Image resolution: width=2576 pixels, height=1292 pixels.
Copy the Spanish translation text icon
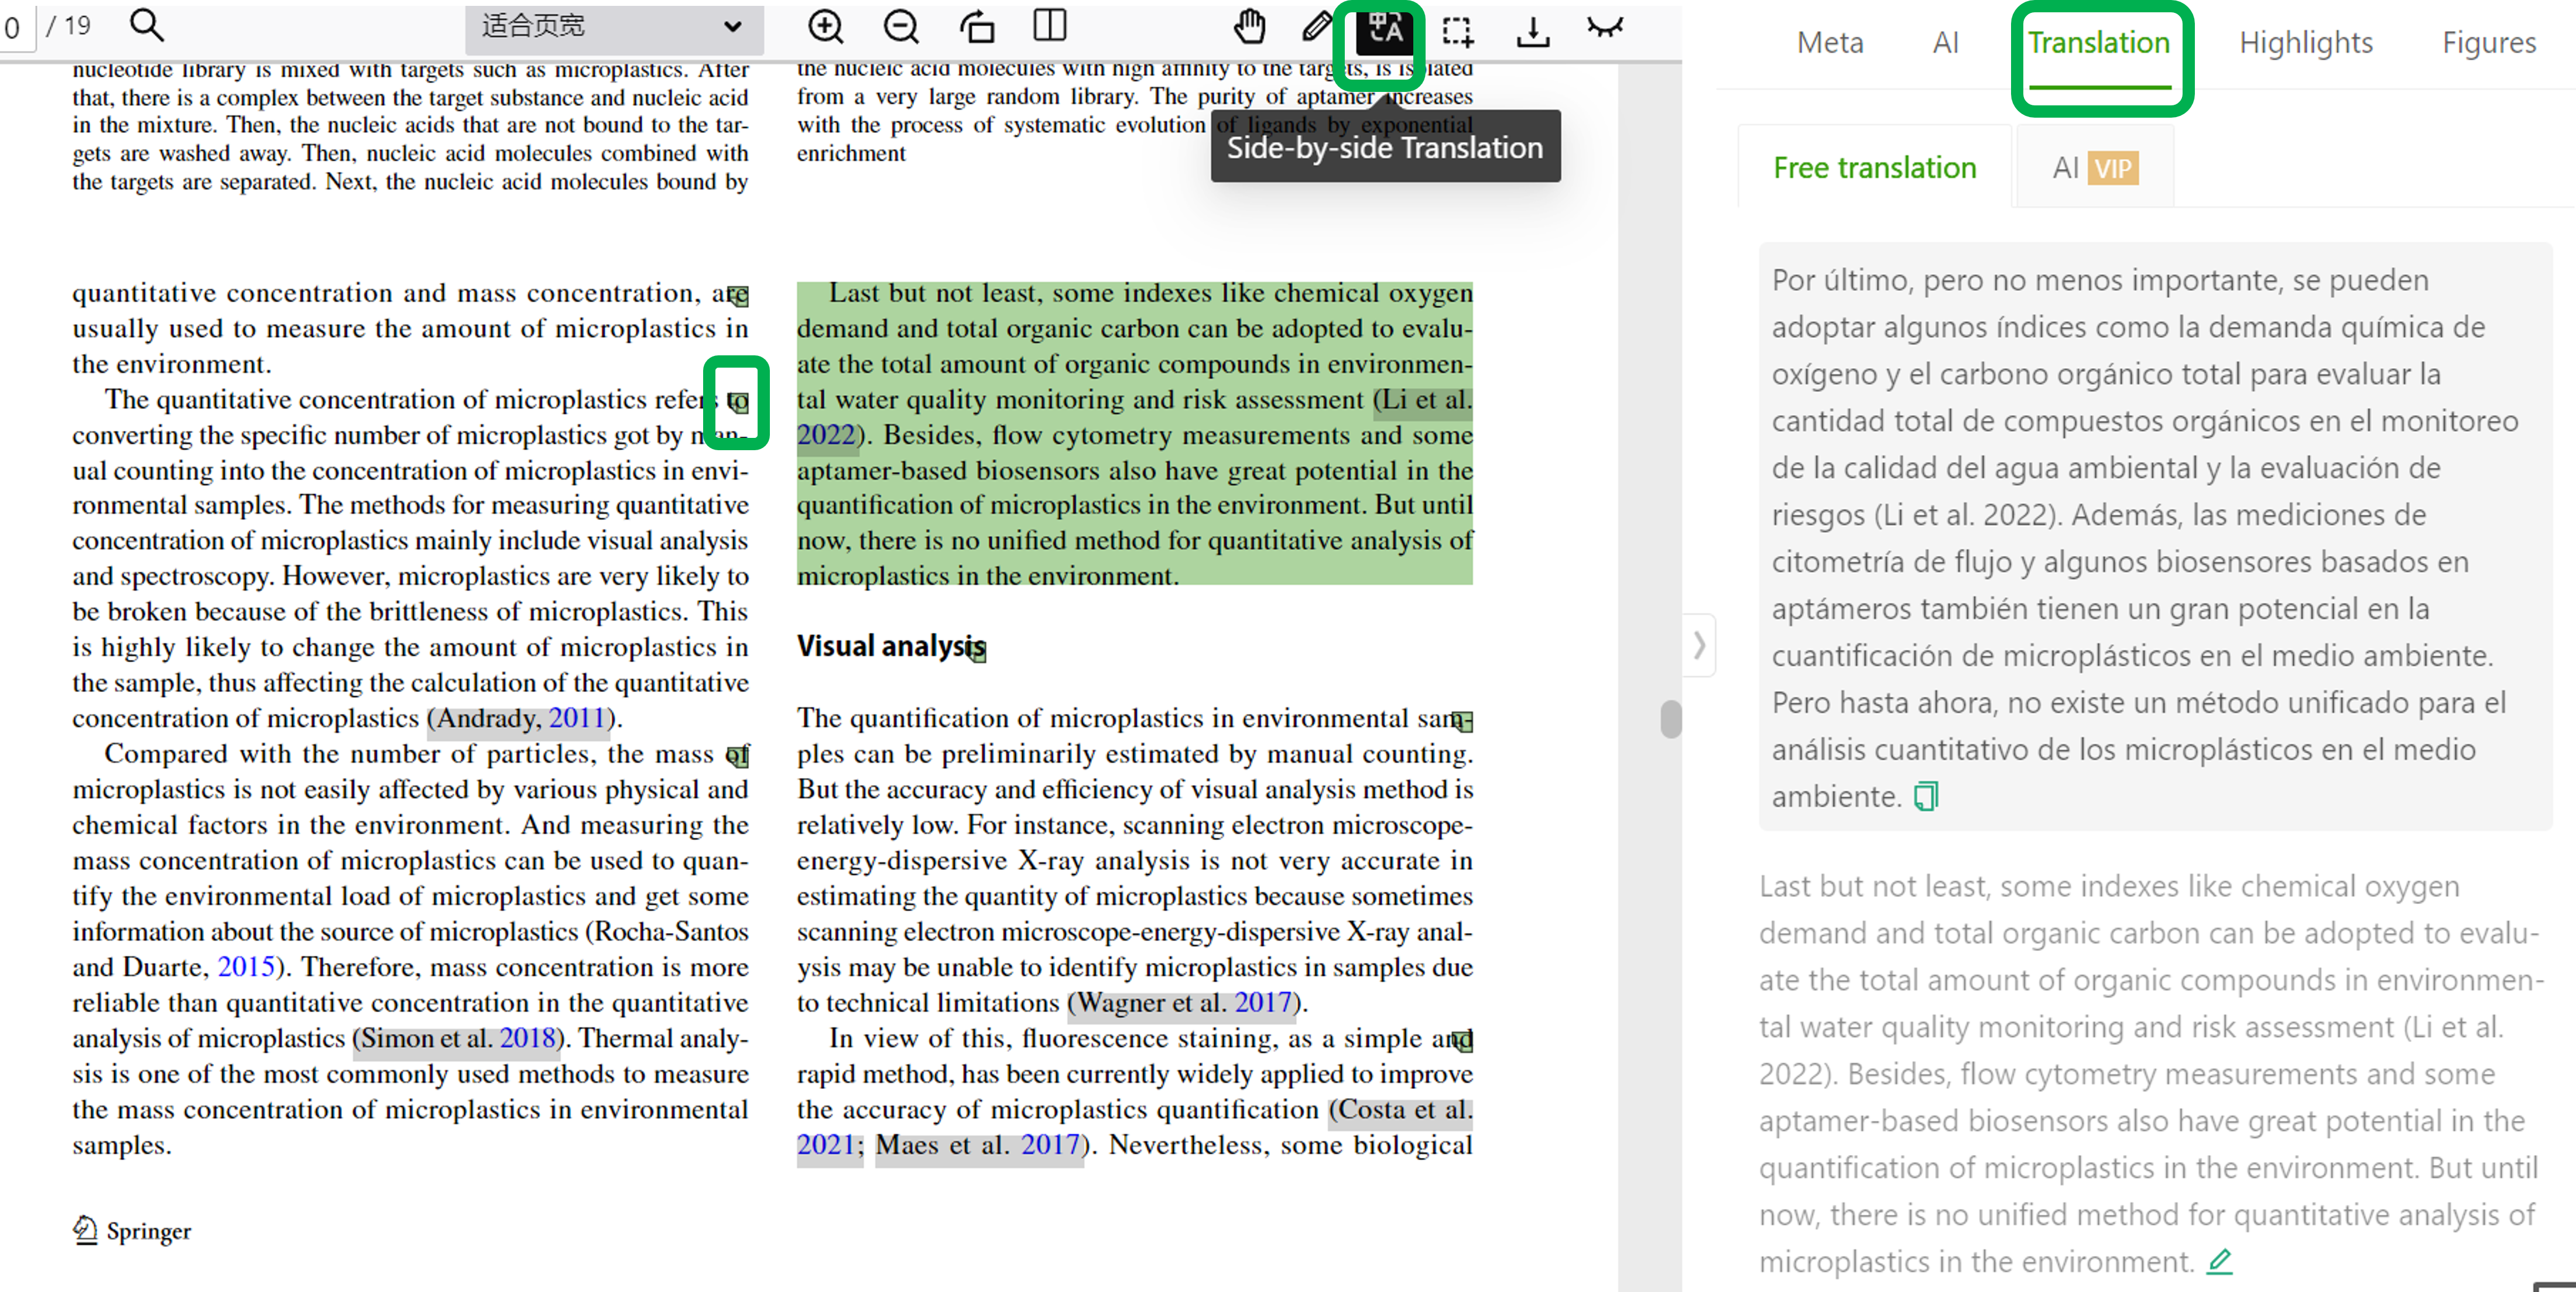coord(1925,797)
